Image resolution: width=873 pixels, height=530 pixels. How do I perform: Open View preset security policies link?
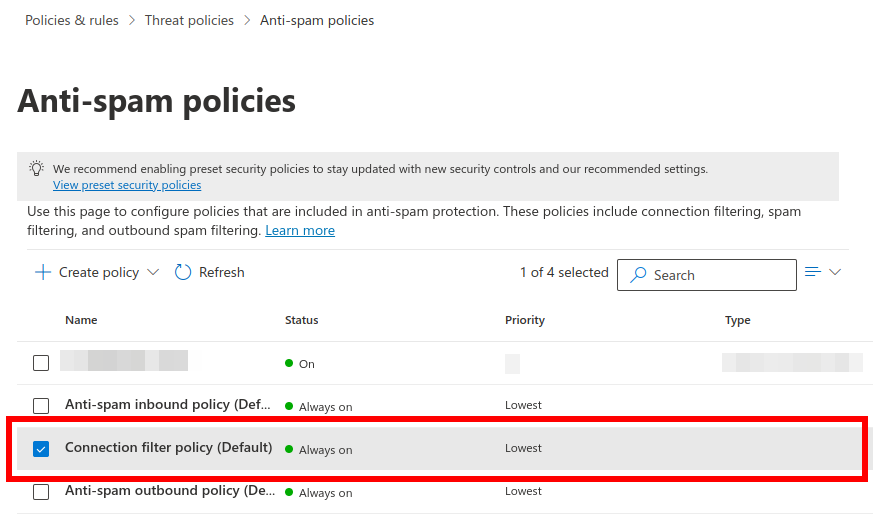pos(127,185)
